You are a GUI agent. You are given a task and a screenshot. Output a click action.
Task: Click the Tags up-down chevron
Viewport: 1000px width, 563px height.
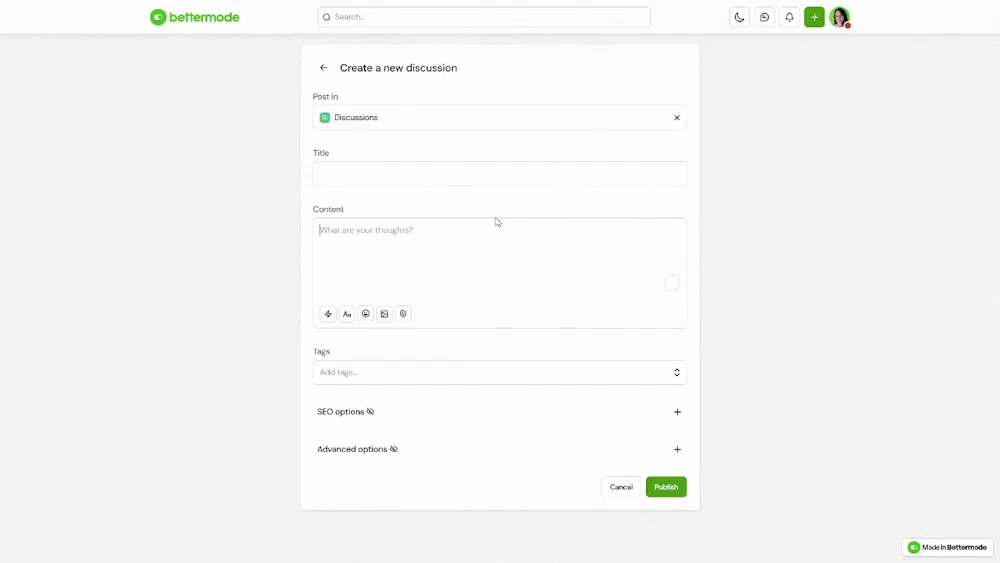pyautogui.click(x=677, y=372)
